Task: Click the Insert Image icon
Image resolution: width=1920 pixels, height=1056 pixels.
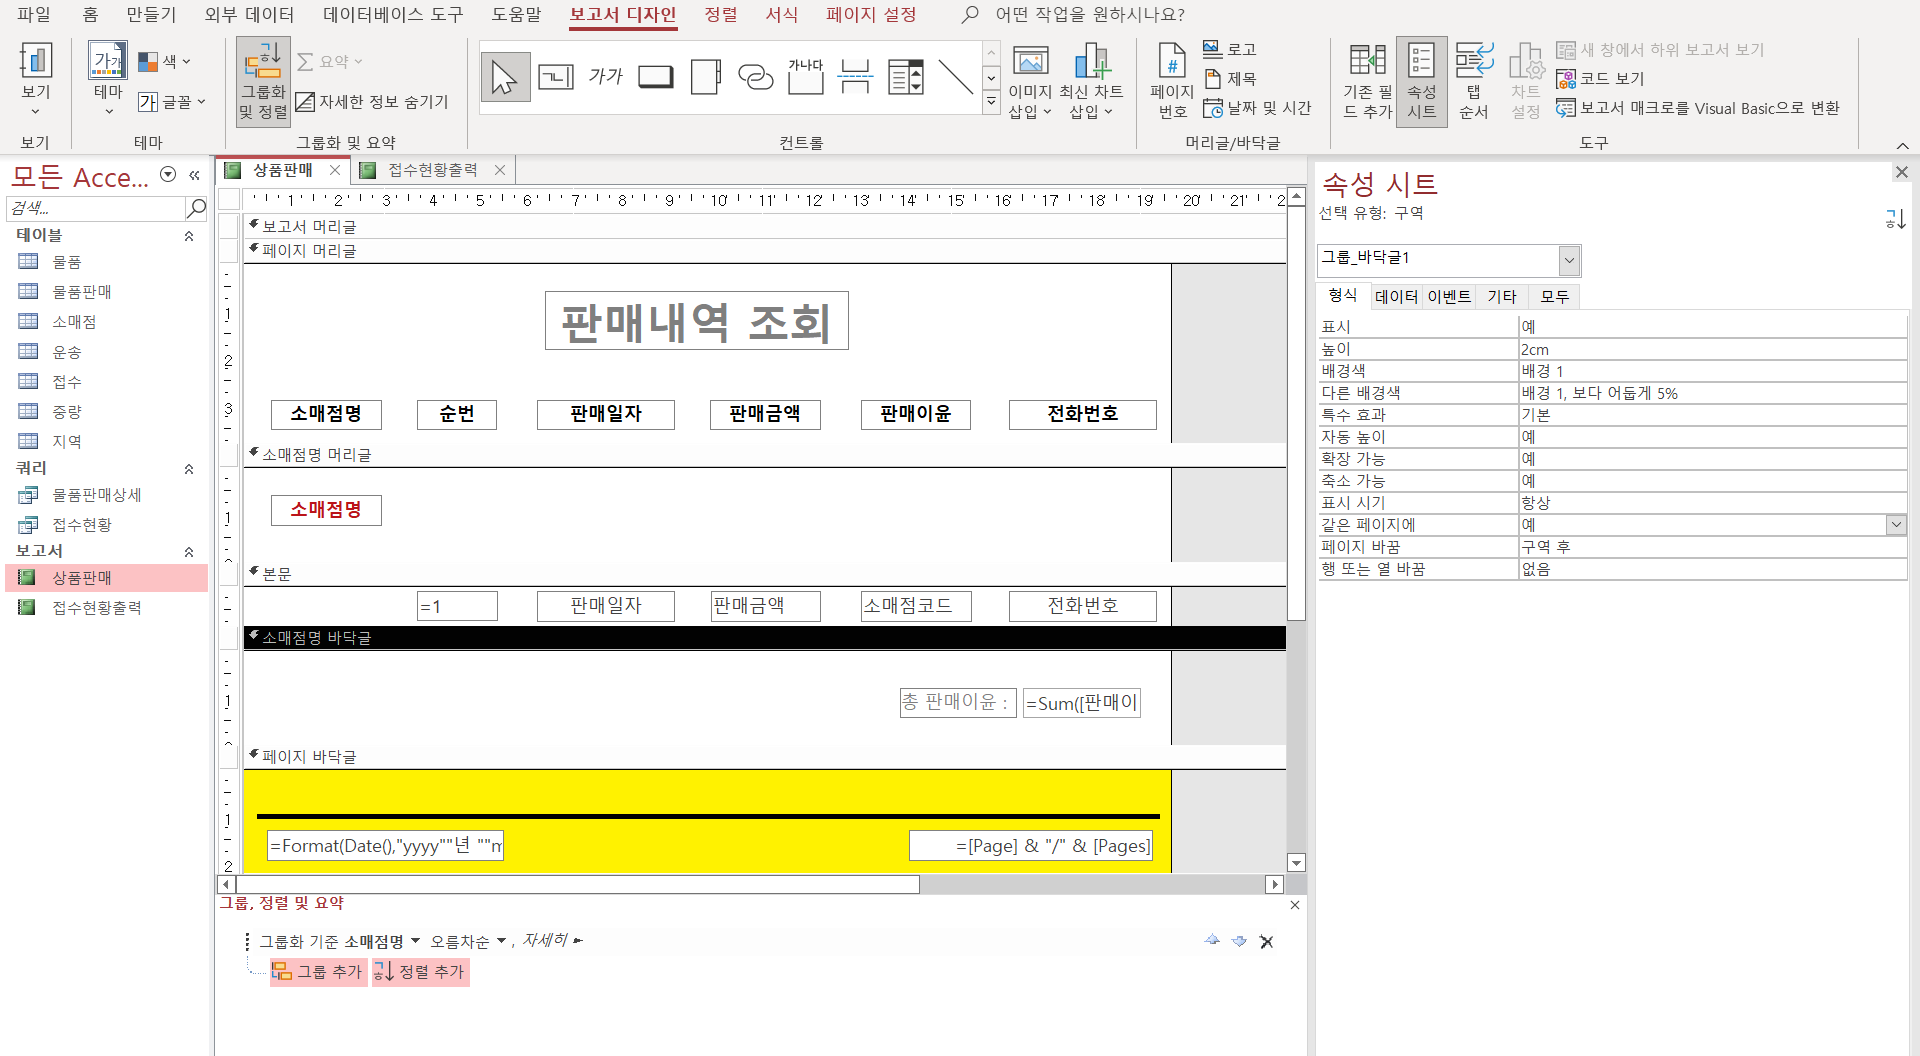Action: click(1030, 82)
